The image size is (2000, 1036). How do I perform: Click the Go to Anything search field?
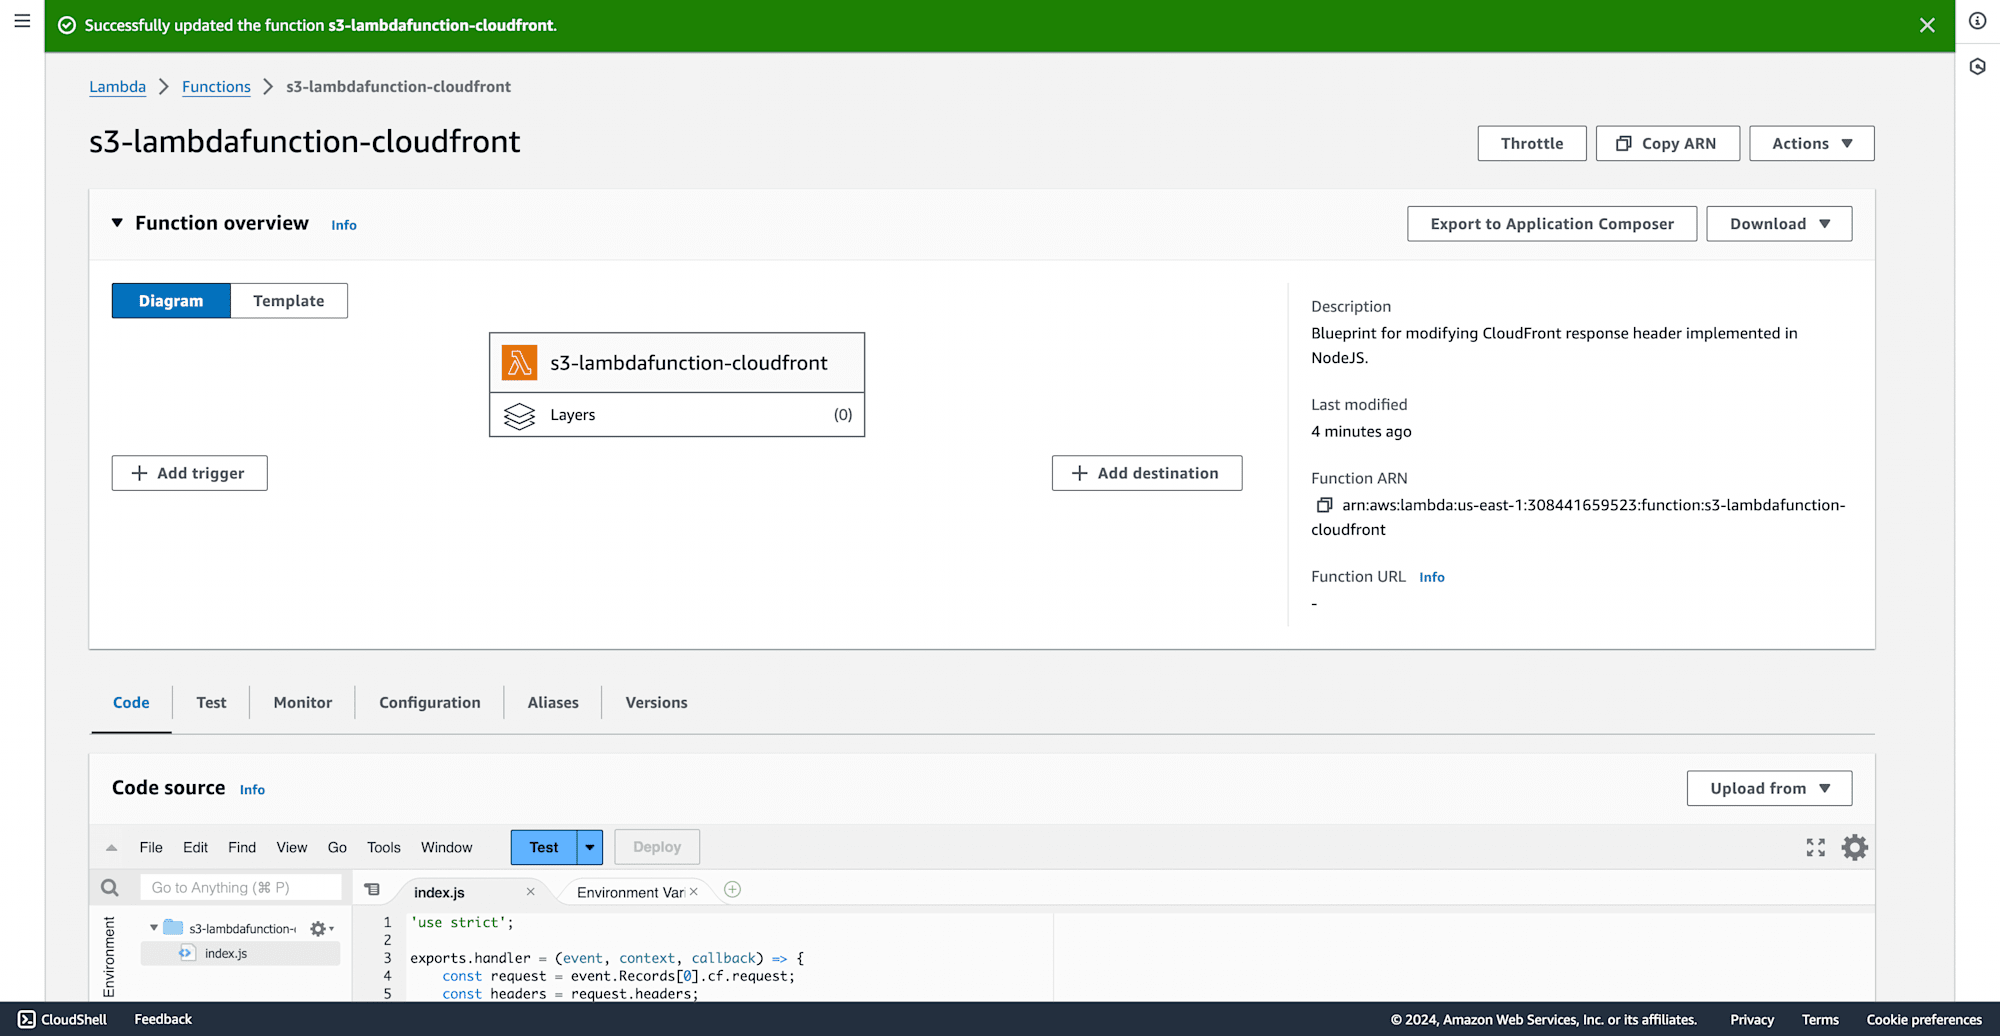click(x=241, y=888)
